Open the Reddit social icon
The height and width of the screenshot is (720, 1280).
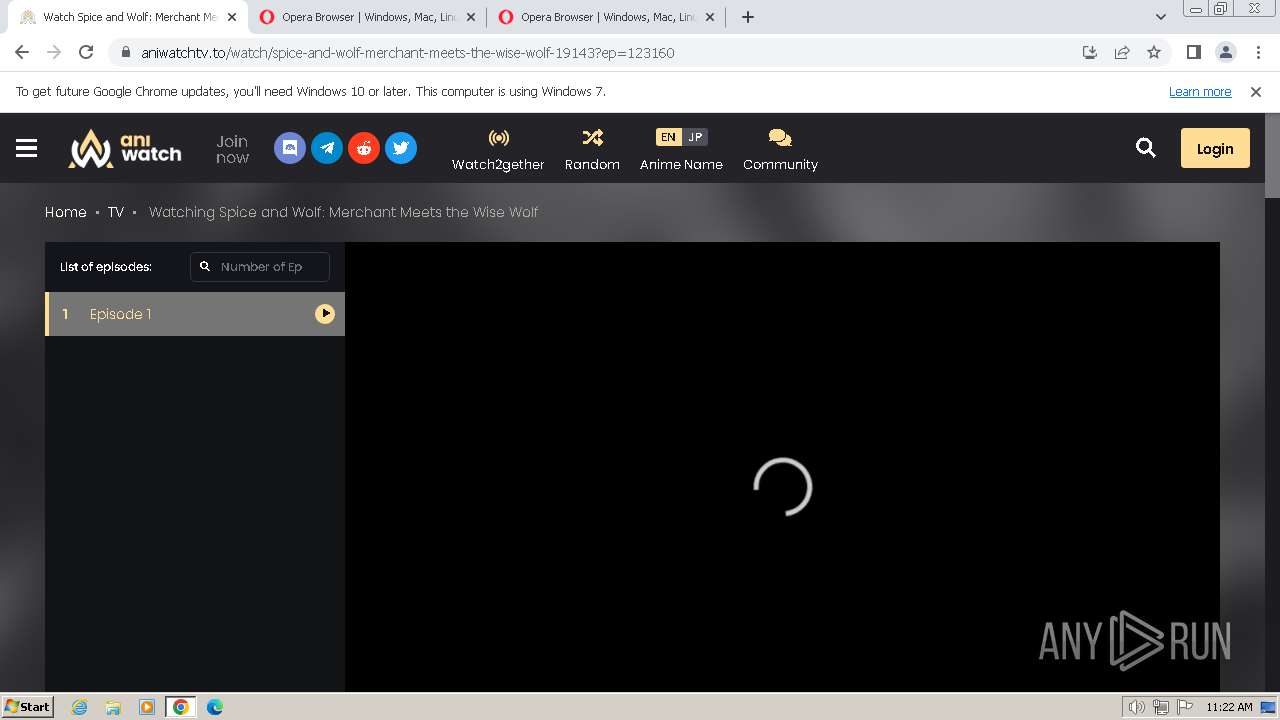pos(364,148)
